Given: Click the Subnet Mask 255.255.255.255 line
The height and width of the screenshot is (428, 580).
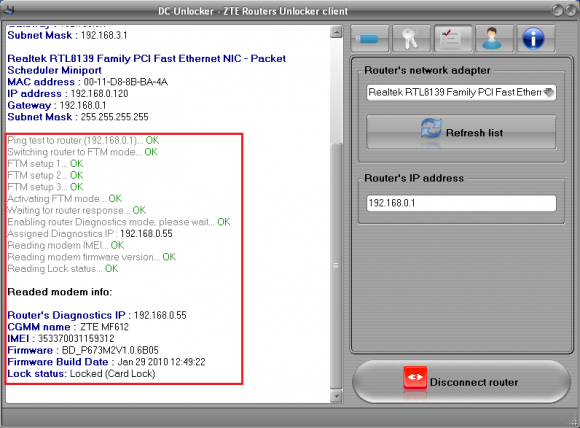Looking at the screenshot, I should point(78,117).
